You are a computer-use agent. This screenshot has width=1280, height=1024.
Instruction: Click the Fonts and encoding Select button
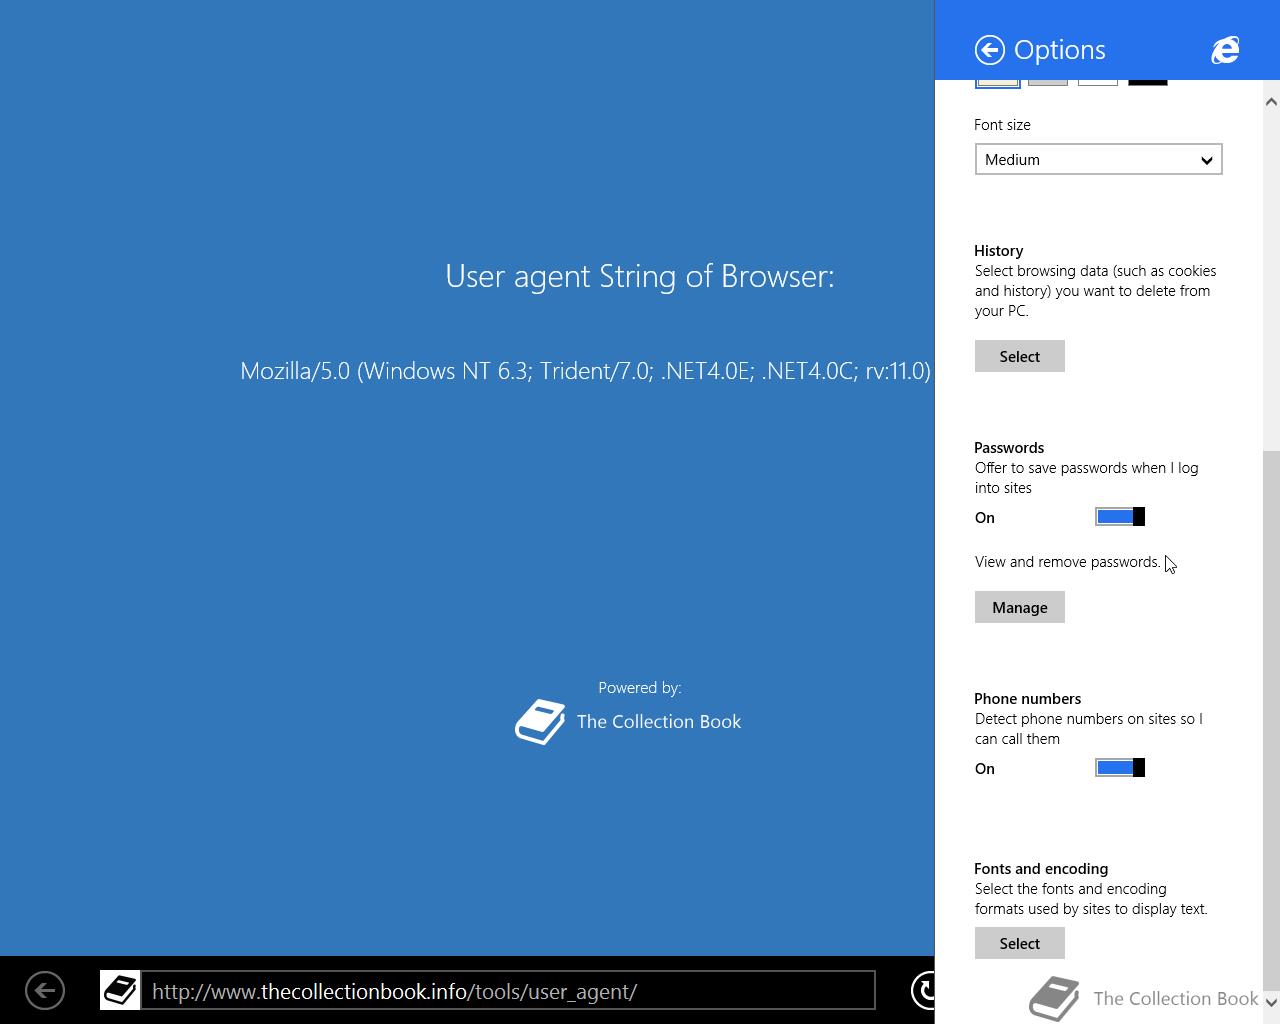(1019, 944)
